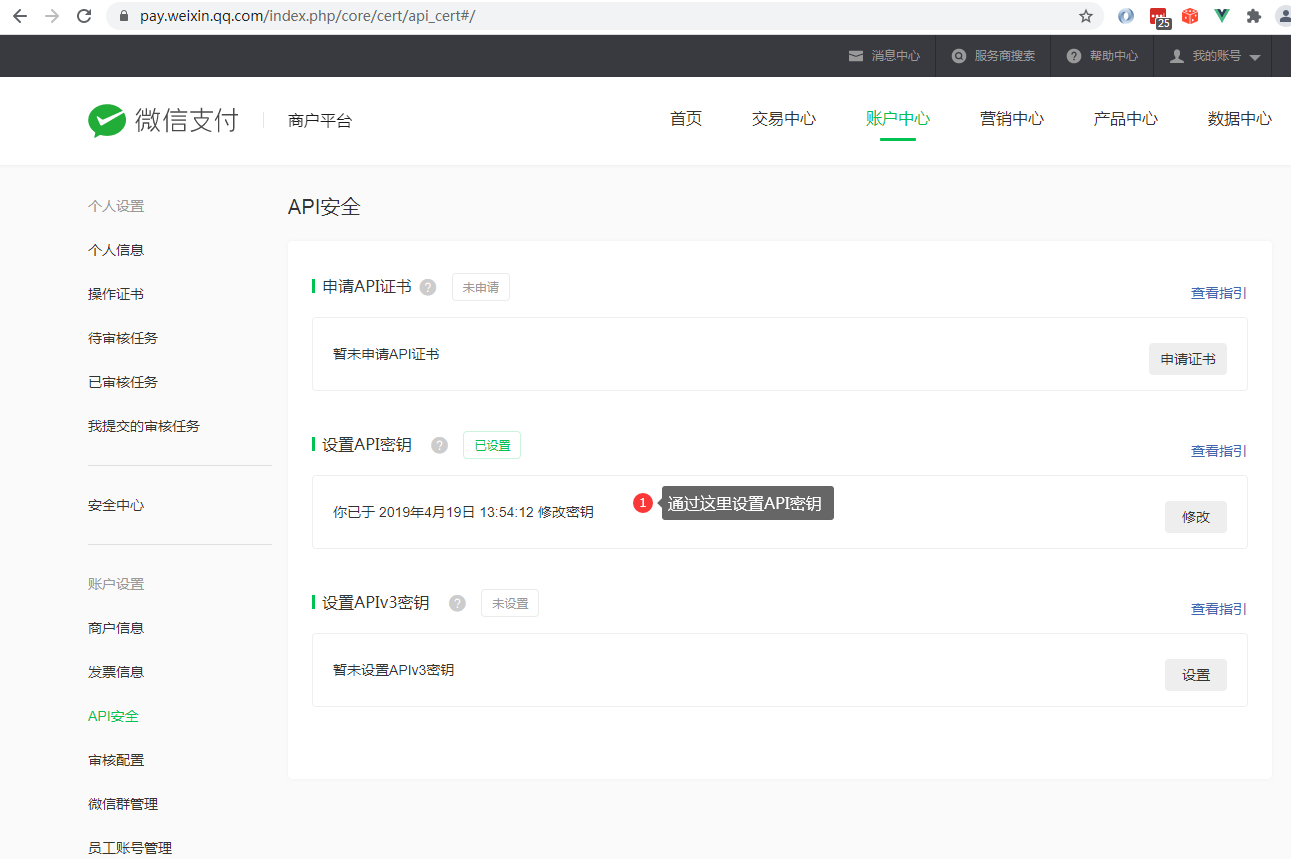Open 商户信息 in the sidebar
Viewport: 1291px width, 859px height.
(x=116, y=628)
